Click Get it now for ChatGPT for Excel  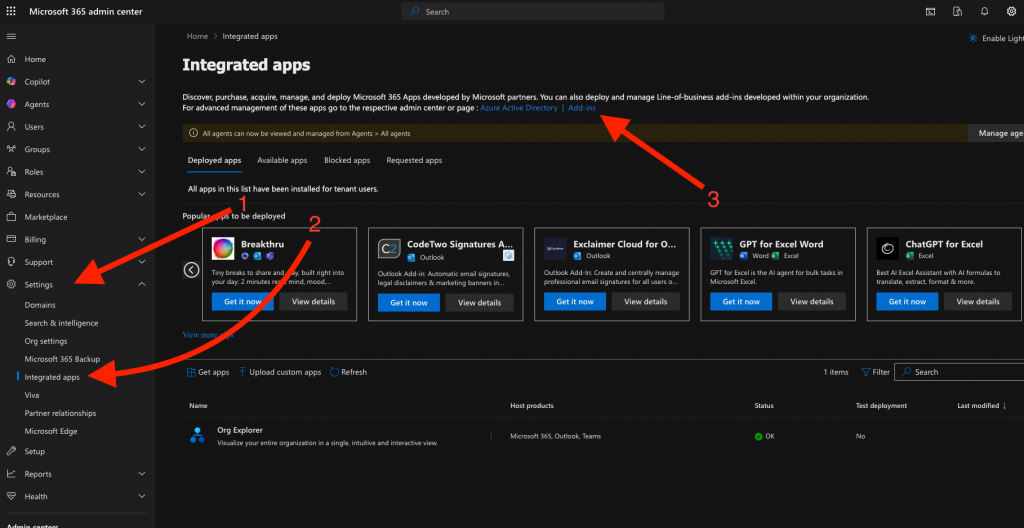[907, 302]
